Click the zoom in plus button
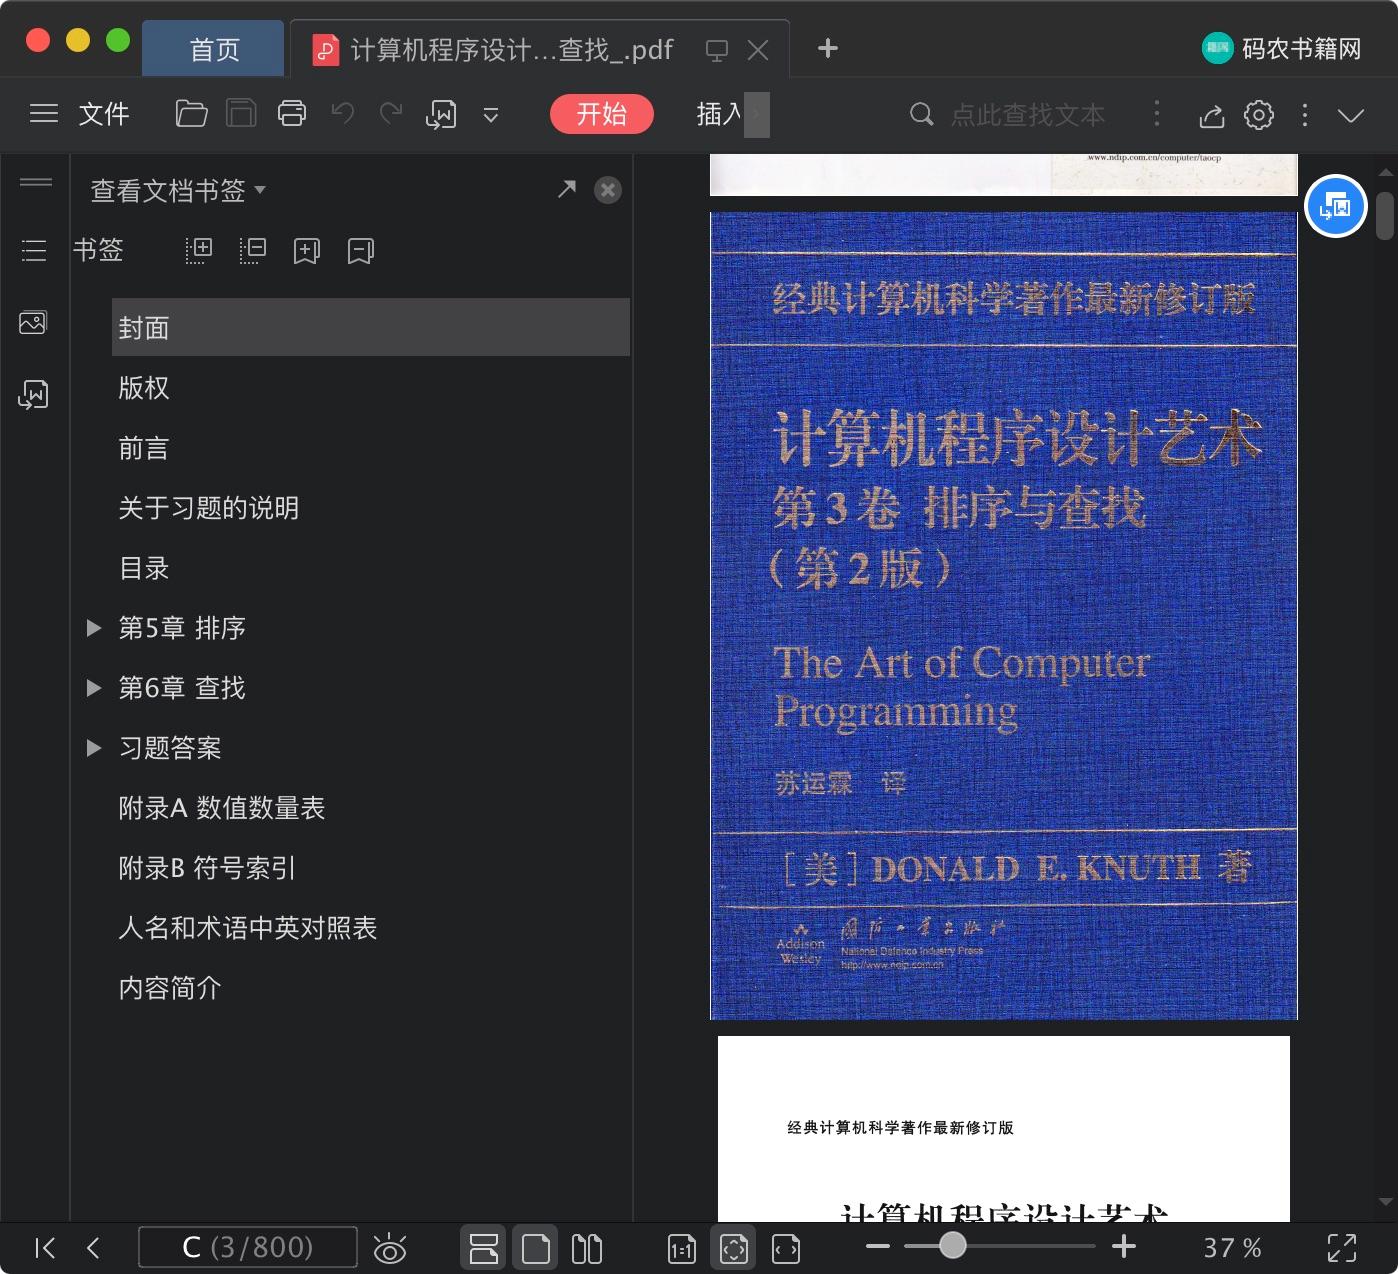This screenshot has height=1274, width=1398. point(1124,1246)
